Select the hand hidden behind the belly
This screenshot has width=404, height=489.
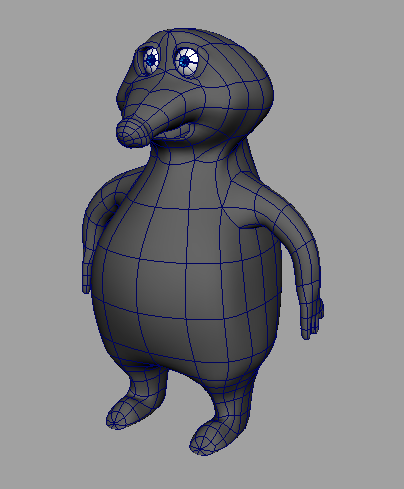(x=87, y=277)
